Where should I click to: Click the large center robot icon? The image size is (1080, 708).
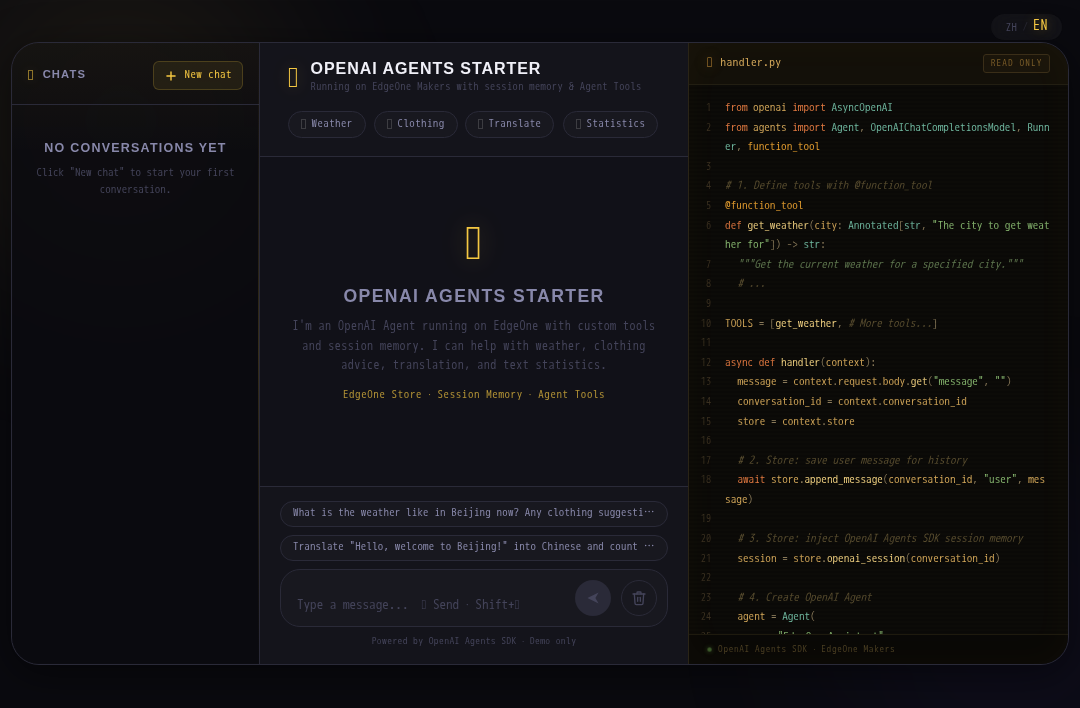pos(473,243)
